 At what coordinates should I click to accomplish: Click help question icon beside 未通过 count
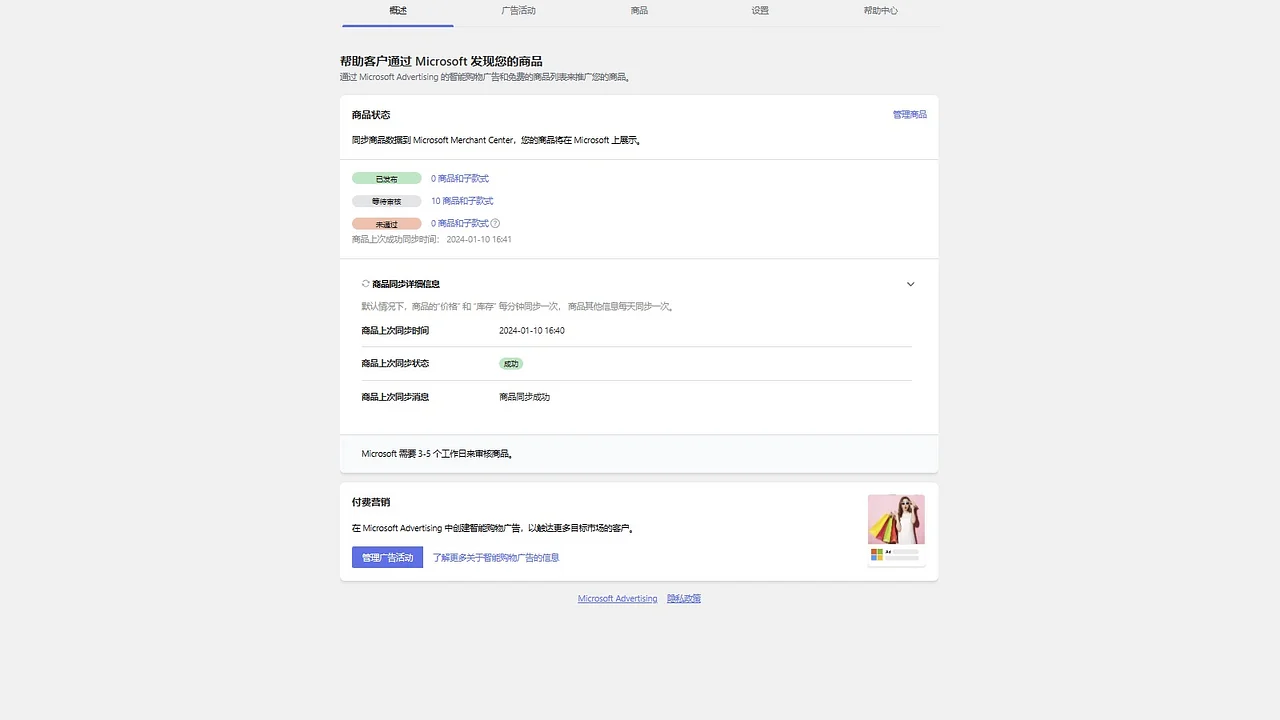click(495, 224)
